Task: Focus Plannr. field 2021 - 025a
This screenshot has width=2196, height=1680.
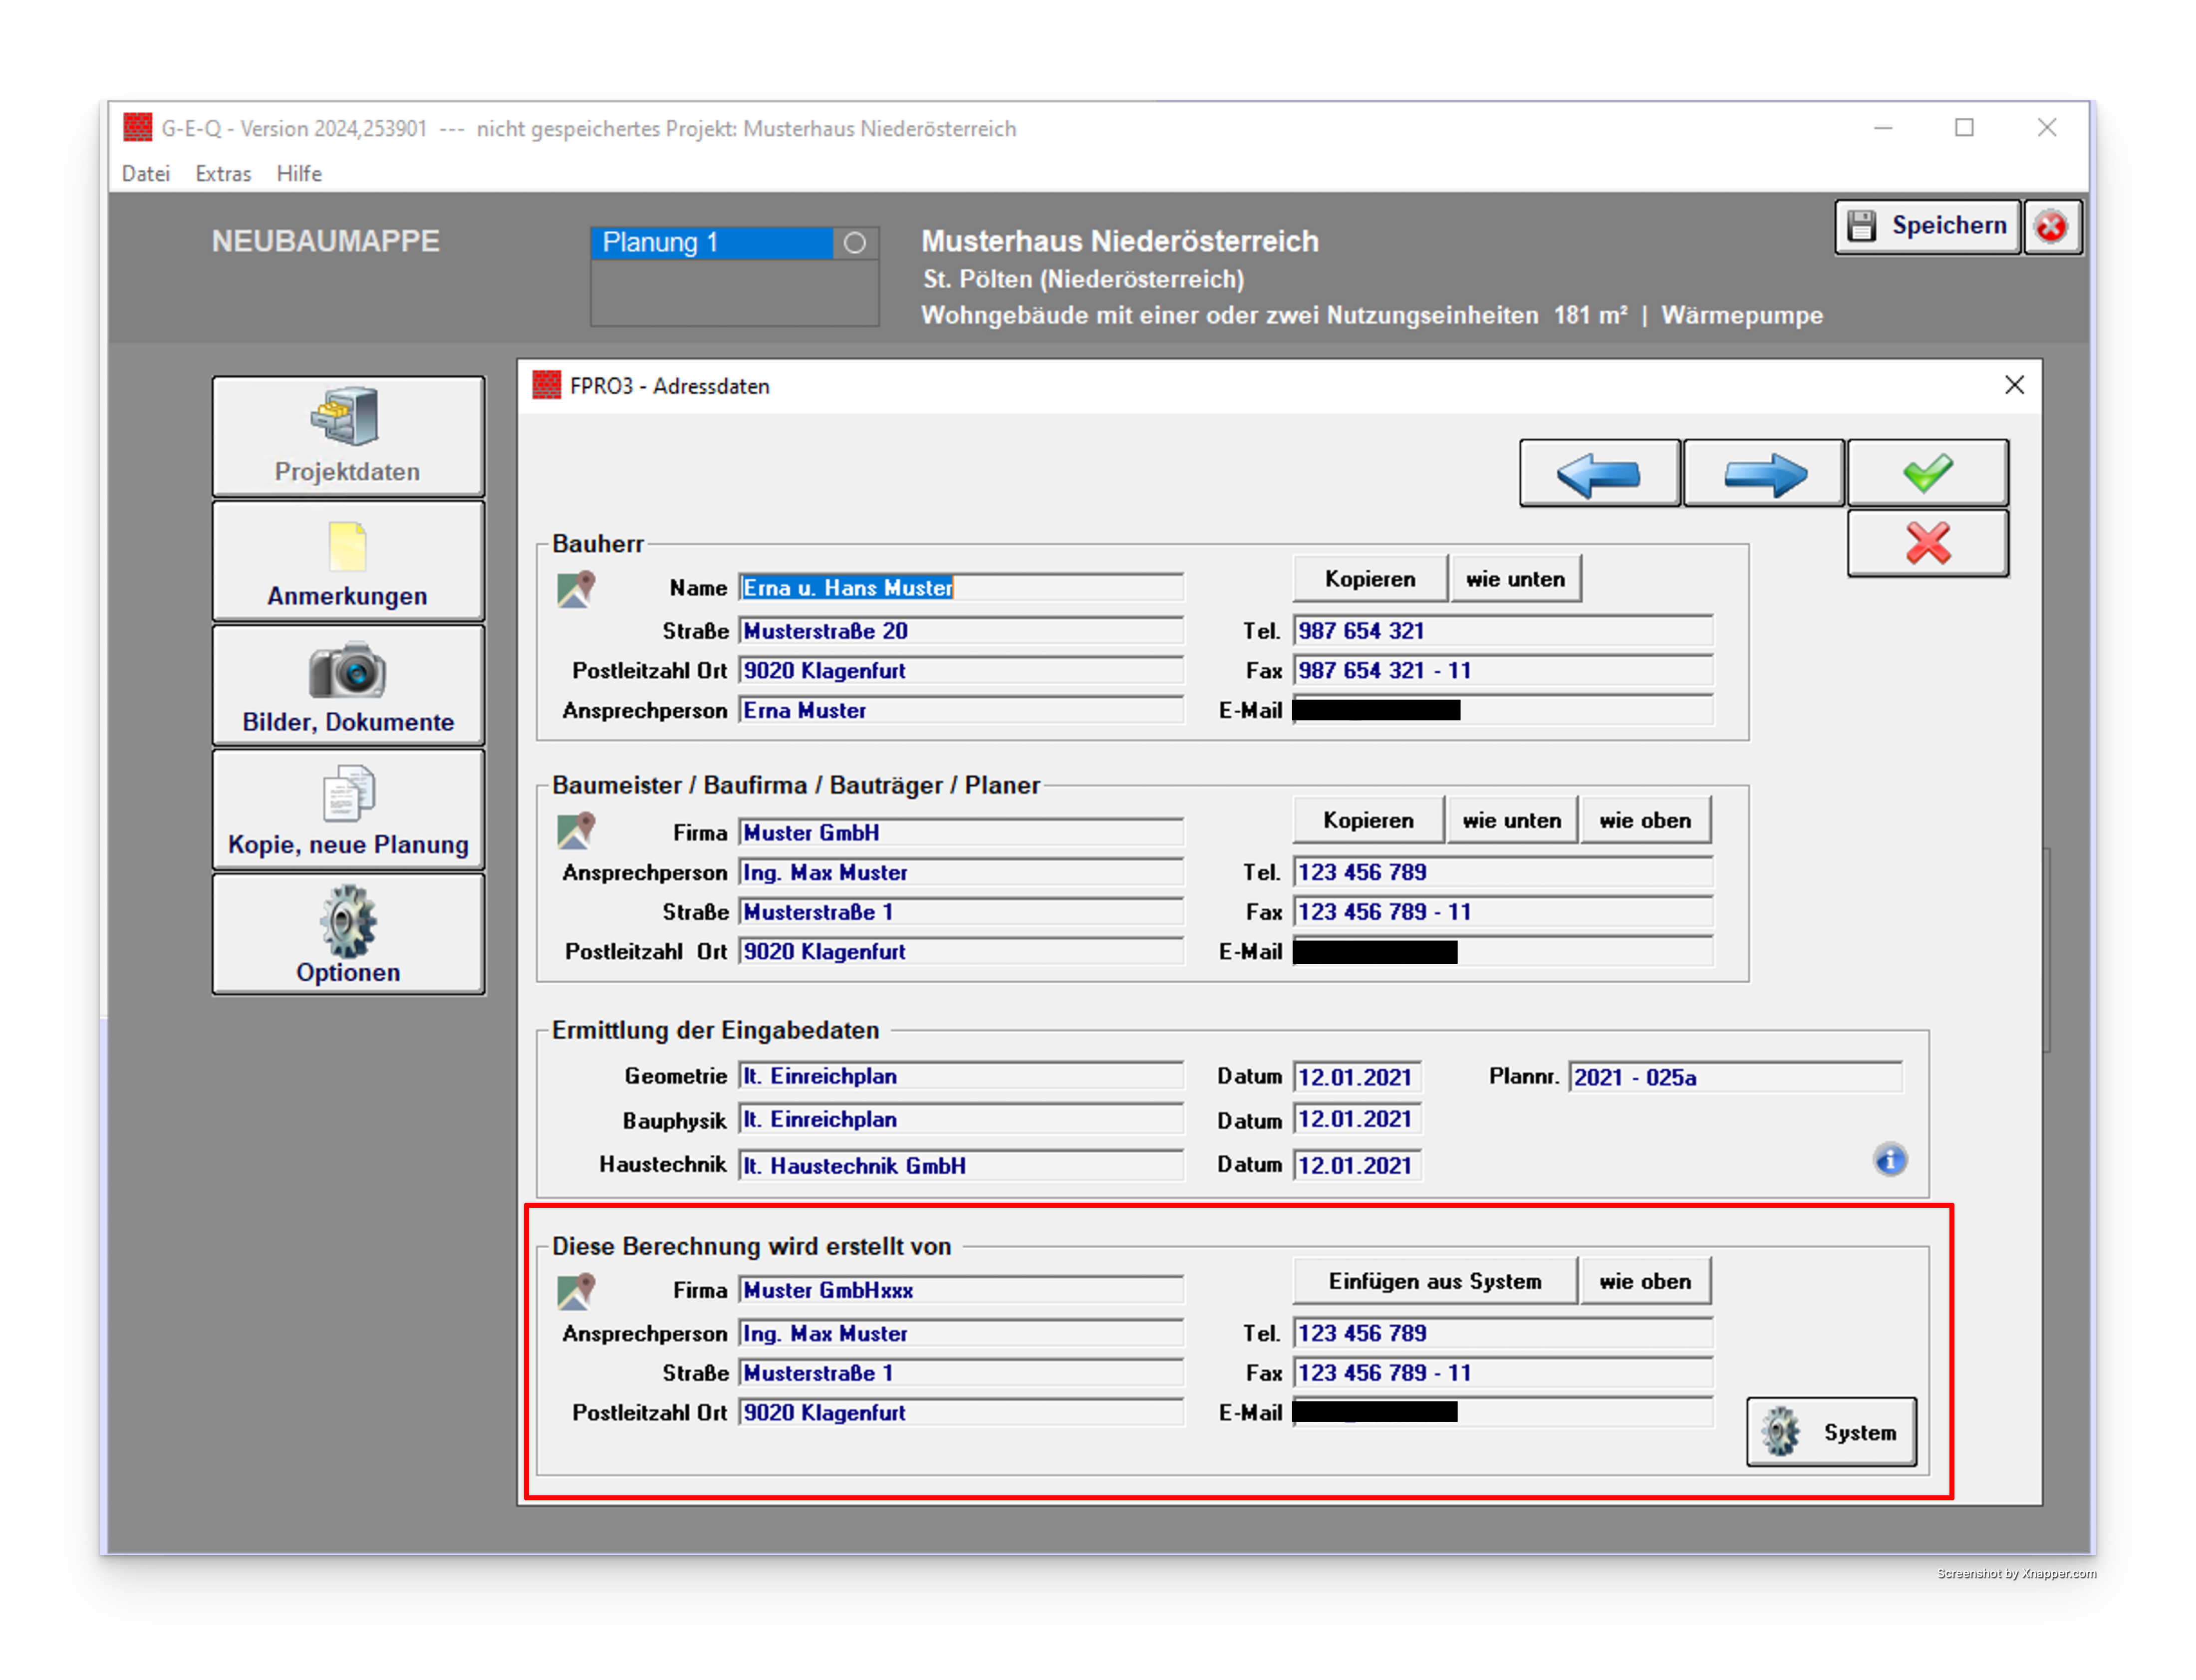Action: 1735,1077
